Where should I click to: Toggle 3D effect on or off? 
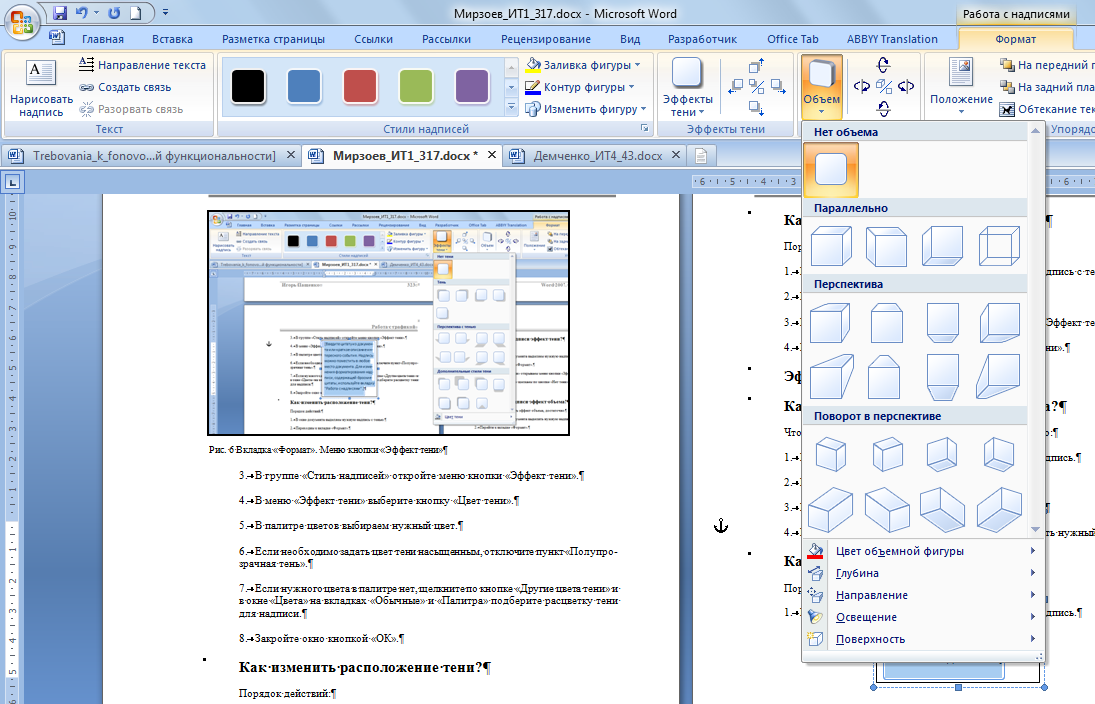pos(883,87)
